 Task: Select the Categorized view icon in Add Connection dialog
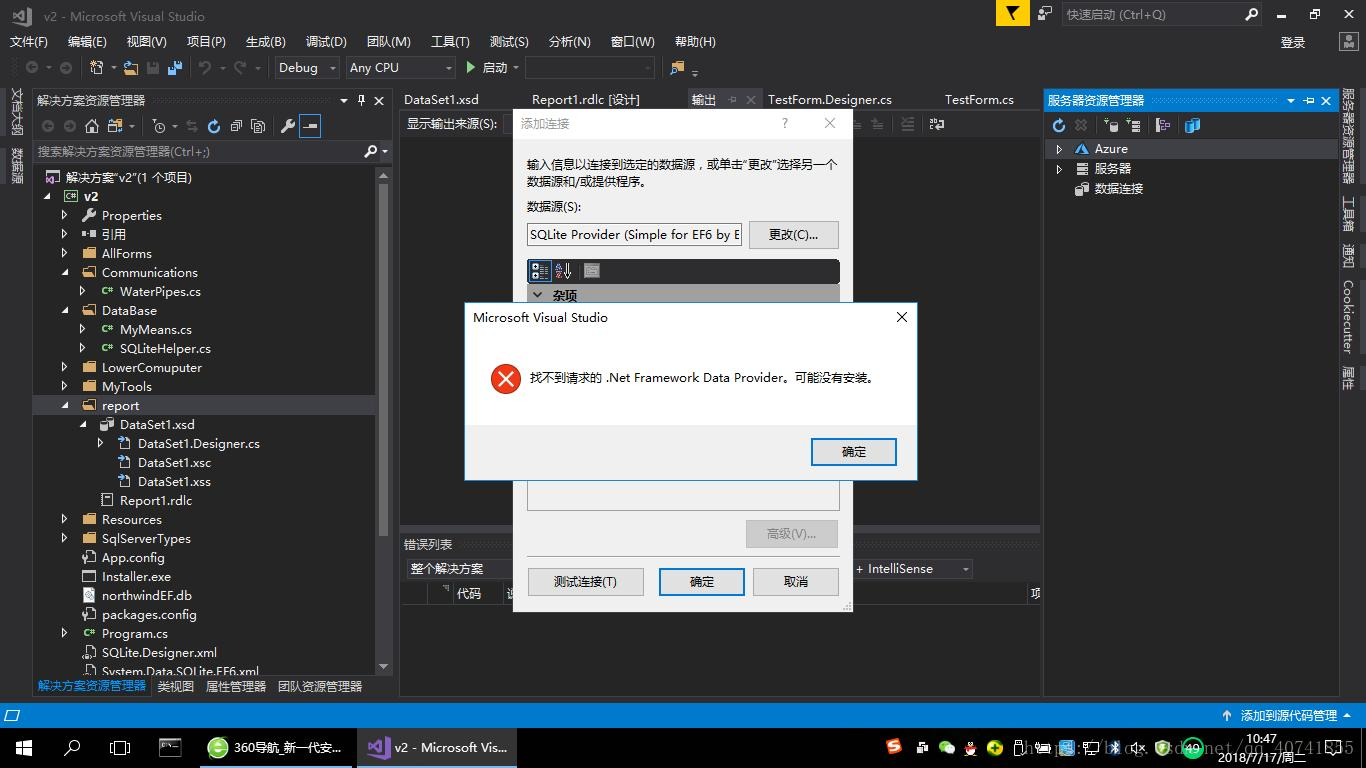pyautogui.click(x=540, y=270)
